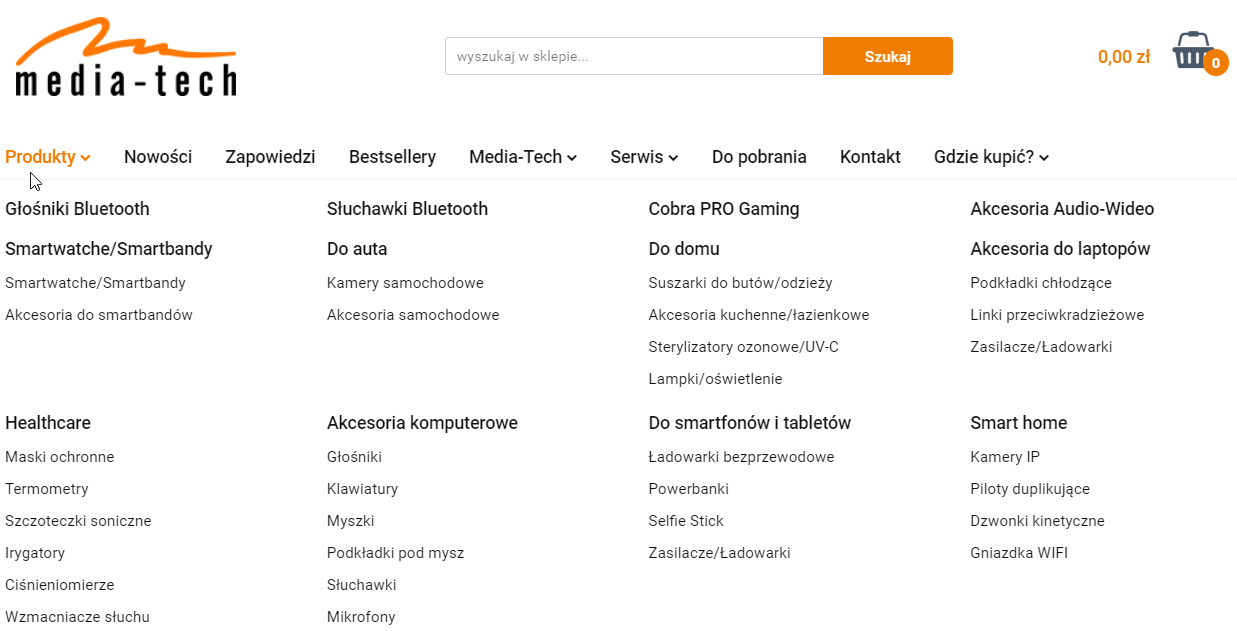Open the Bestsellery menu item
This screenshot has height=631, width=1237.
coord(392,157)
